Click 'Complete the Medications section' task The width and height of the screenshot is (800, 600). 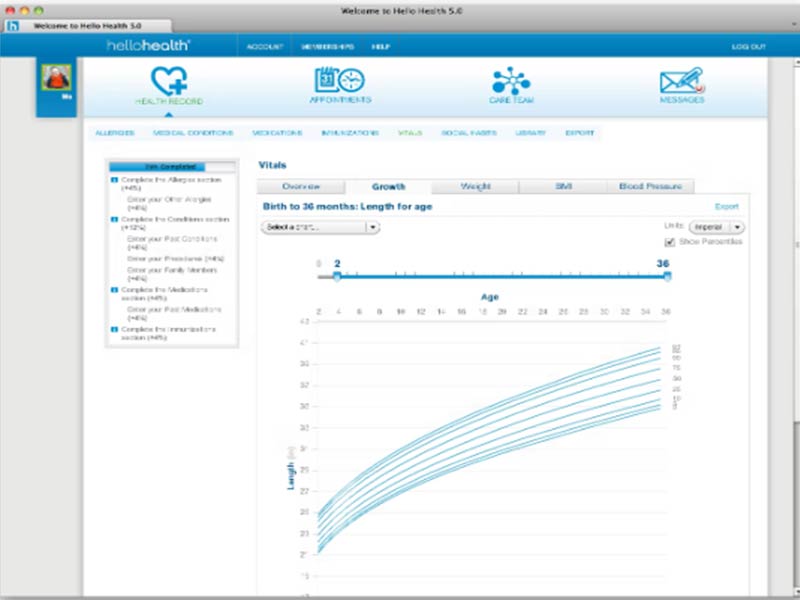click(x=164, y=293)
